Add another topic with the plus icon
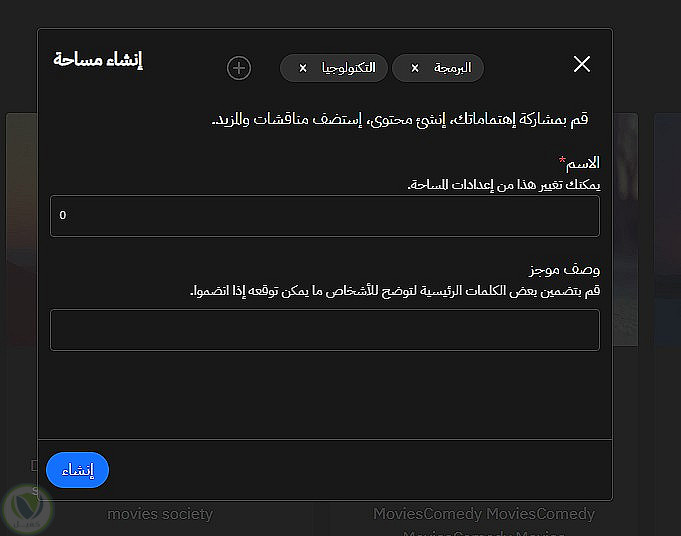The image size is (681, 536). click(x=239, y=68)
